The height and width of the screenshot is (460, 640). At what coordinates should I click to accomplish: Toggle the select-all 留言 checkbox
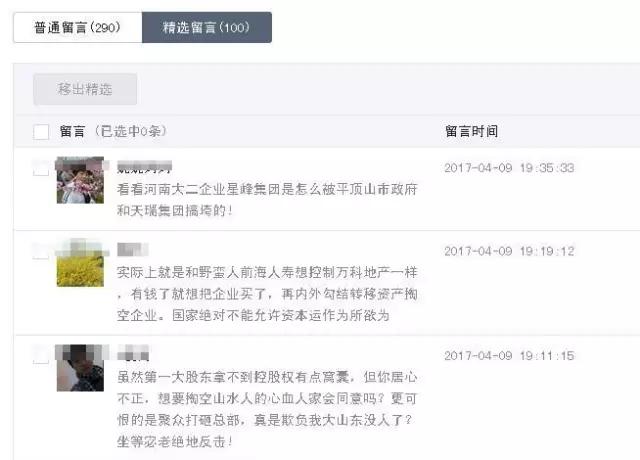tap(41, 132)
